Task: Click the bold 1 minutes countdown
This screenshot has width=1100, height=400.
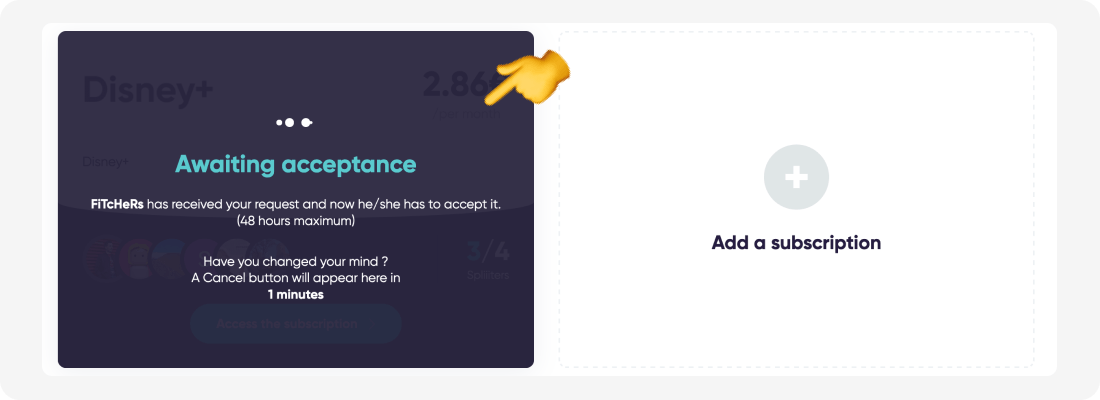Action: [x=295, y=295]
